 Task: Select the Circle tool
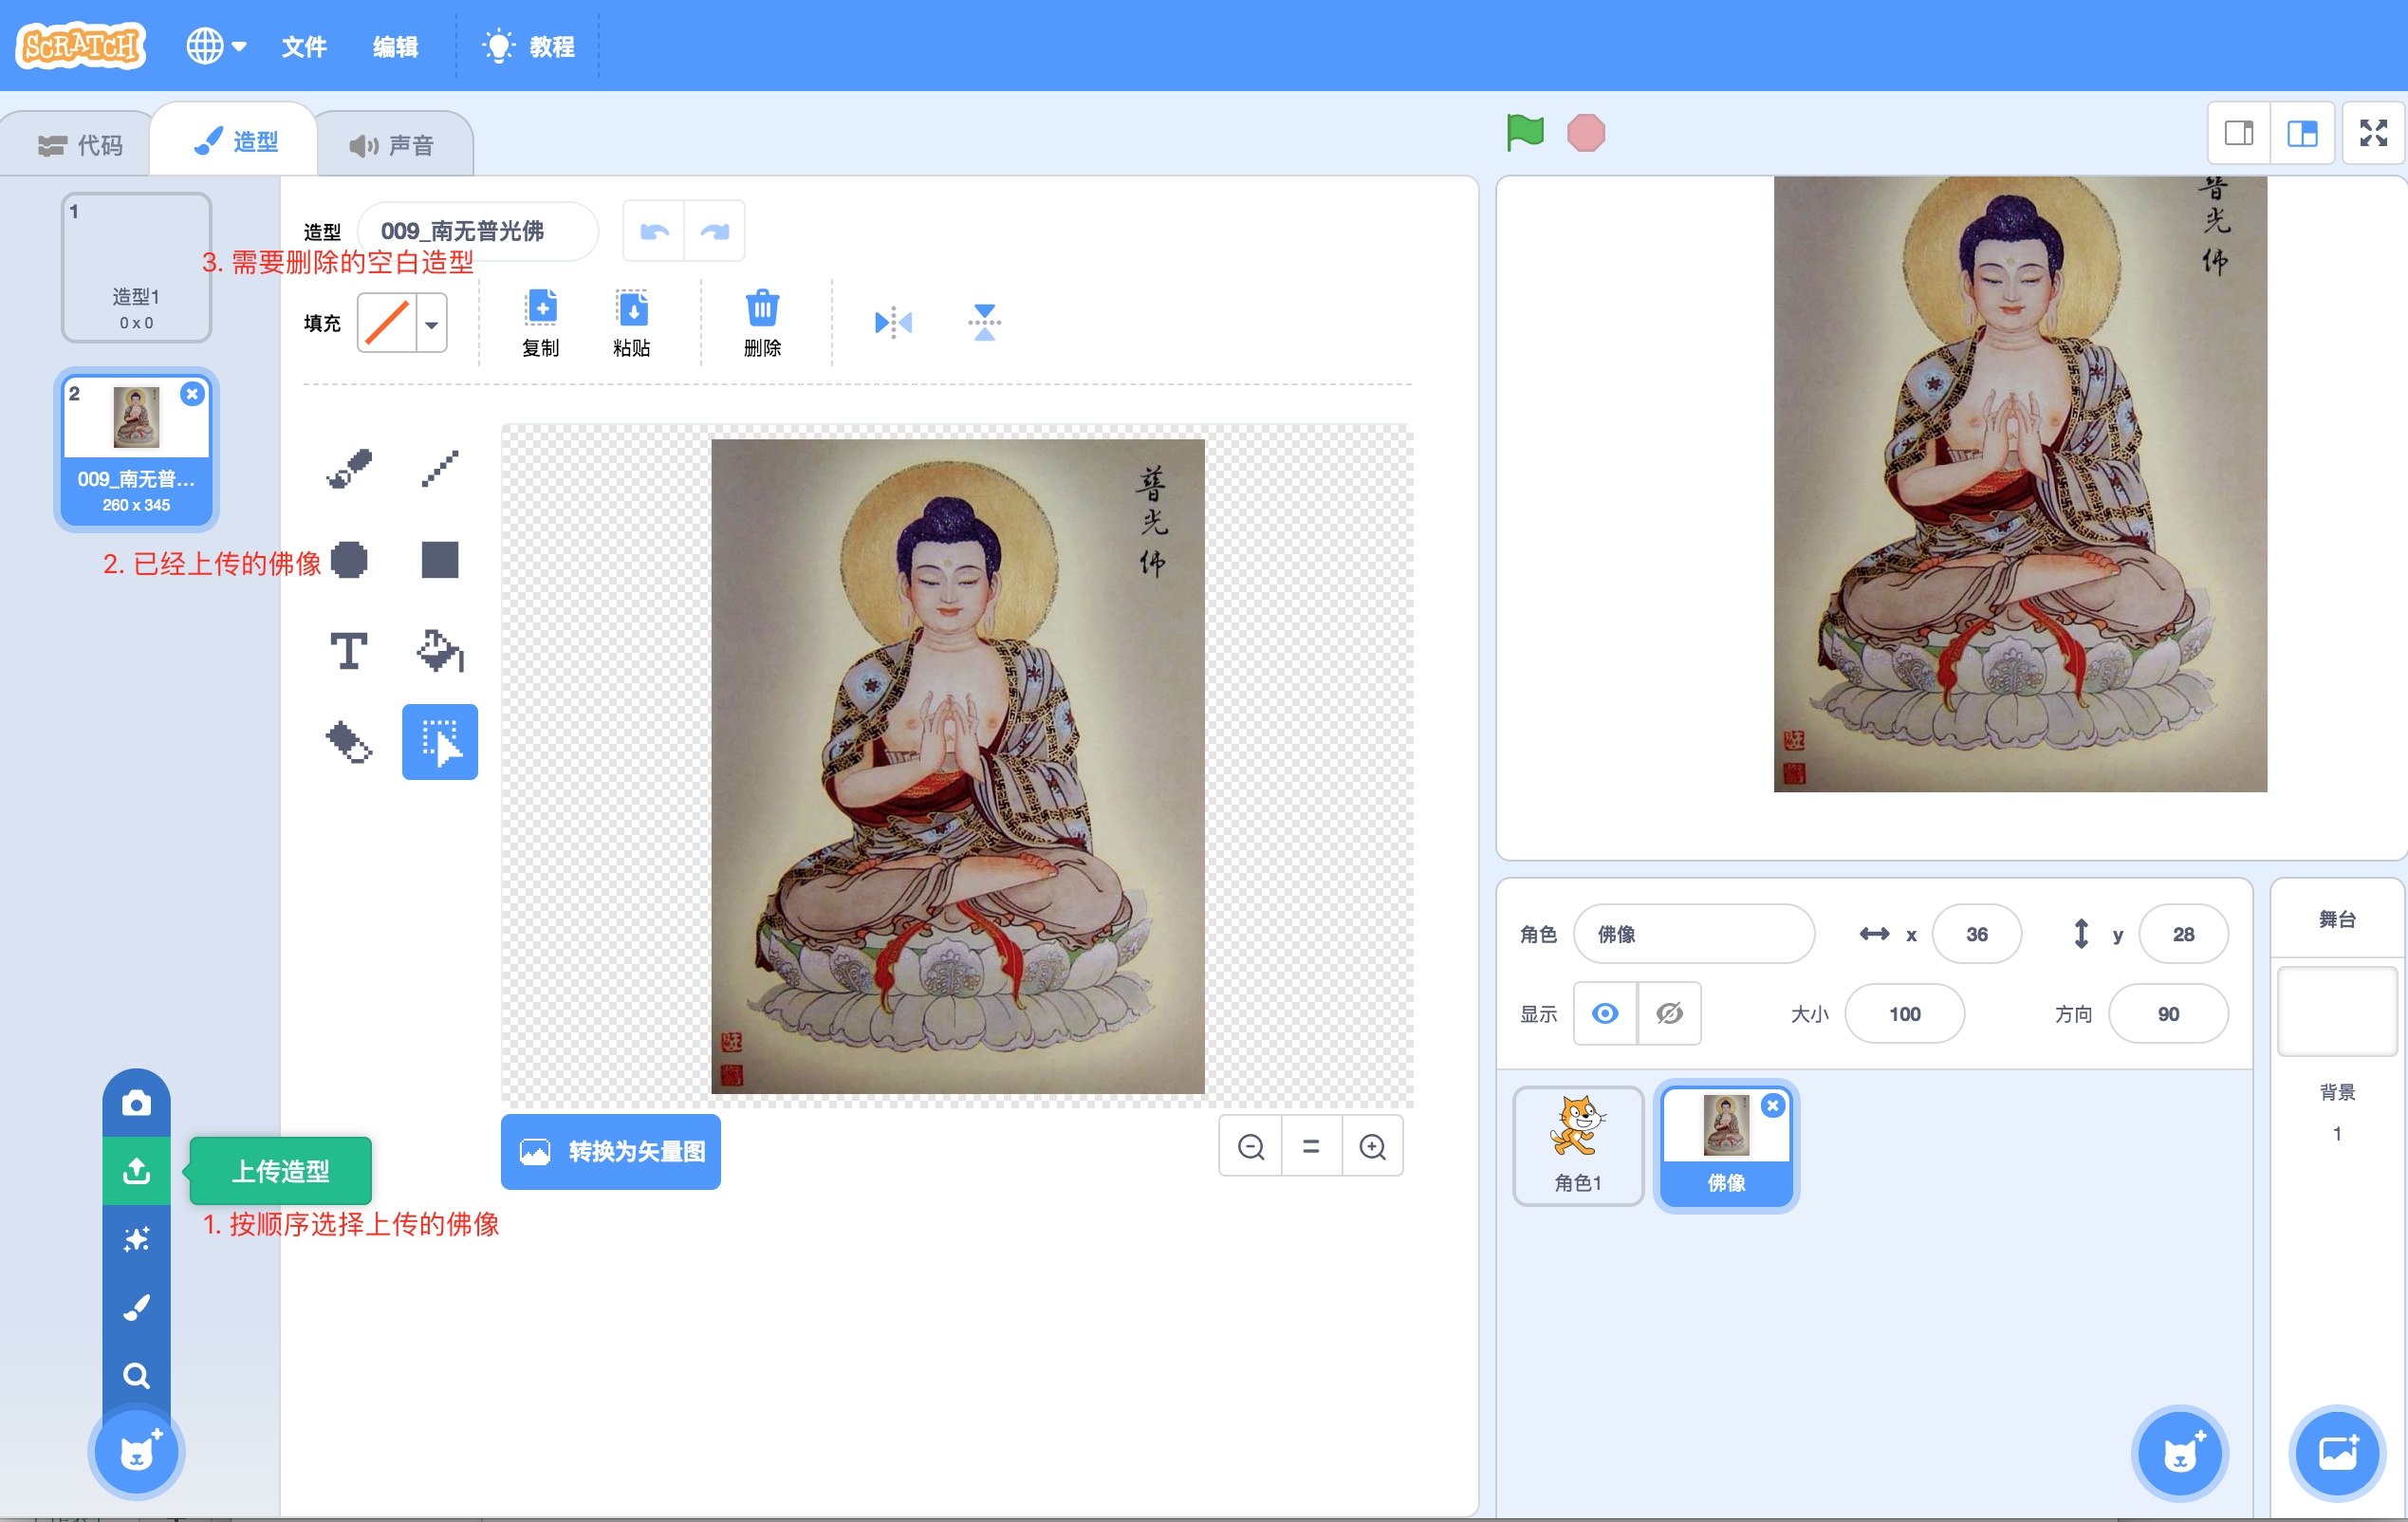349,560
